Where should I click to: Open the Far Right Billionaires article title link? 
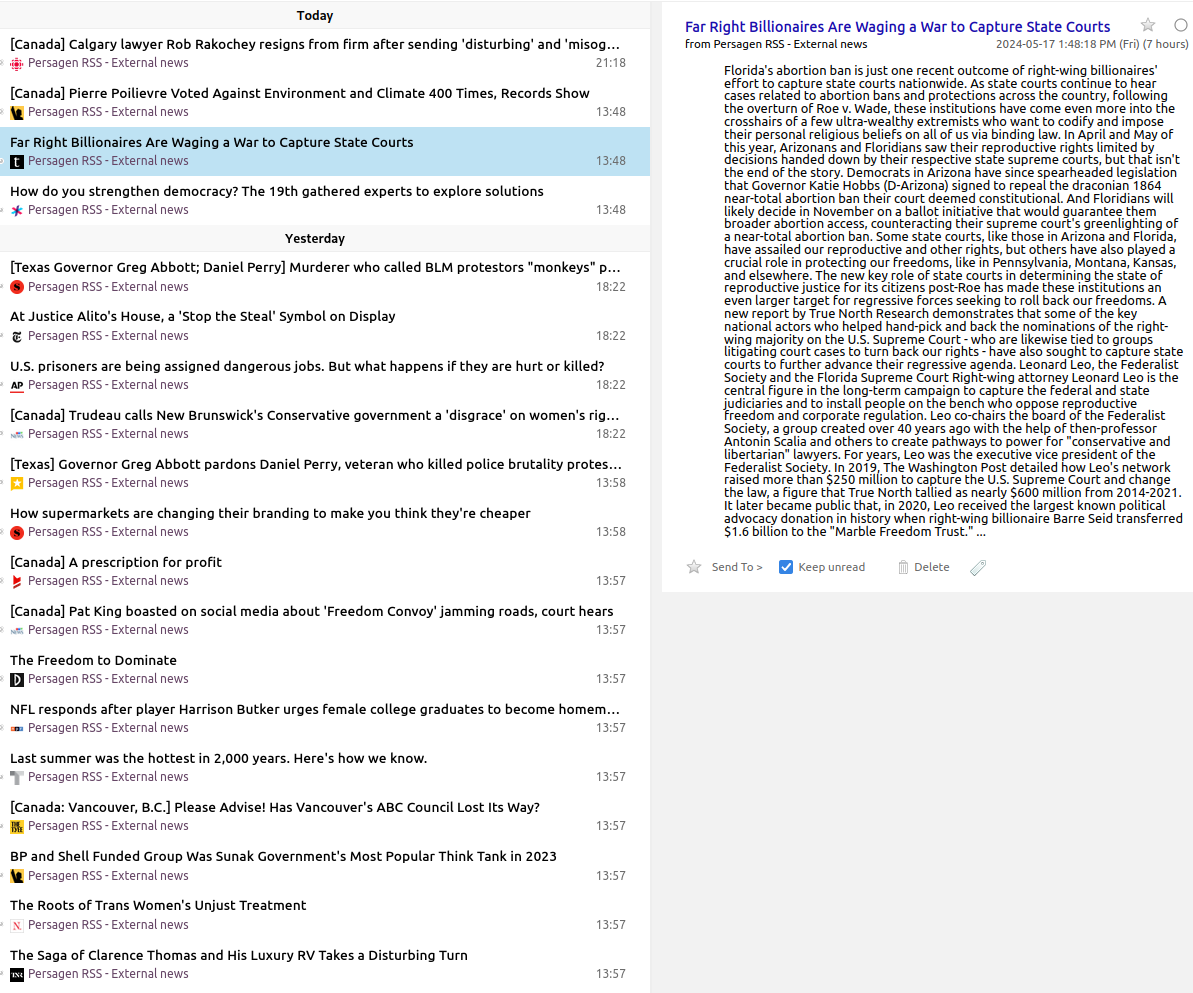897,27
